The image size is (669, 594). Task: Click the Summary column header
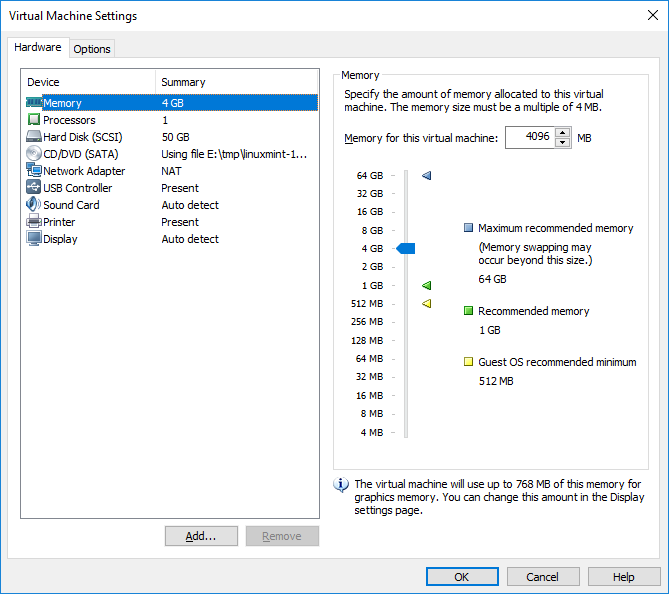pyautogui.click(x=237, y=82)
